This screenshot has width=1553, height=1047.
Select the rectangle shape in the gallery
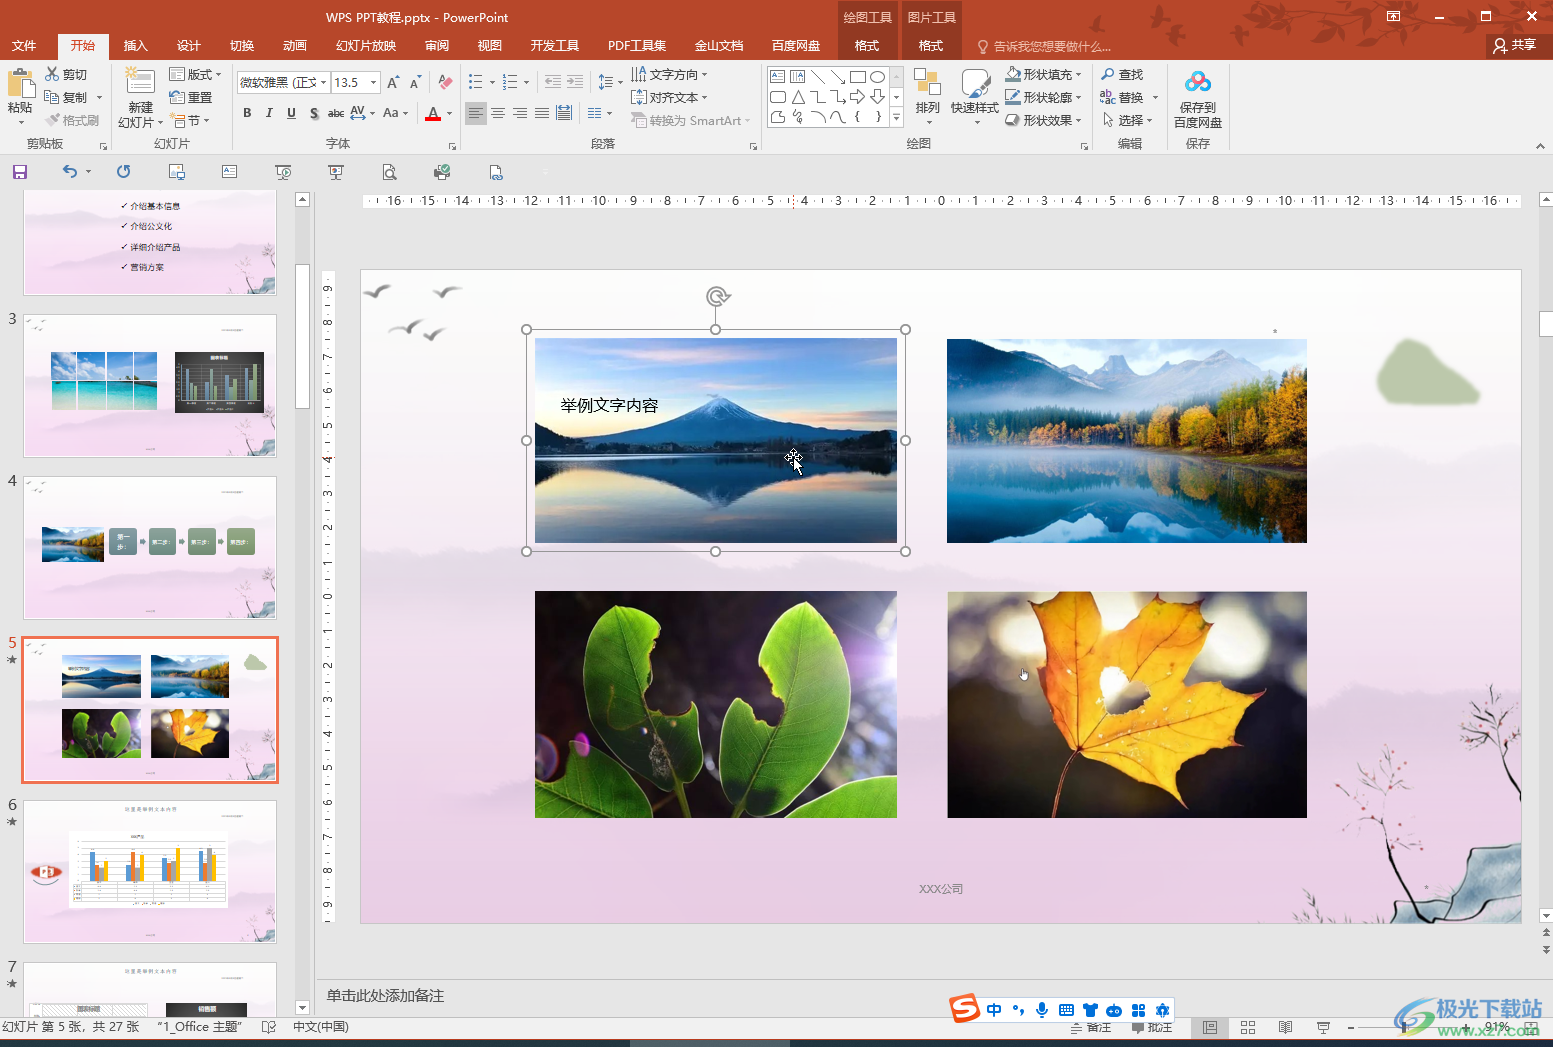[x=857, y=77]
